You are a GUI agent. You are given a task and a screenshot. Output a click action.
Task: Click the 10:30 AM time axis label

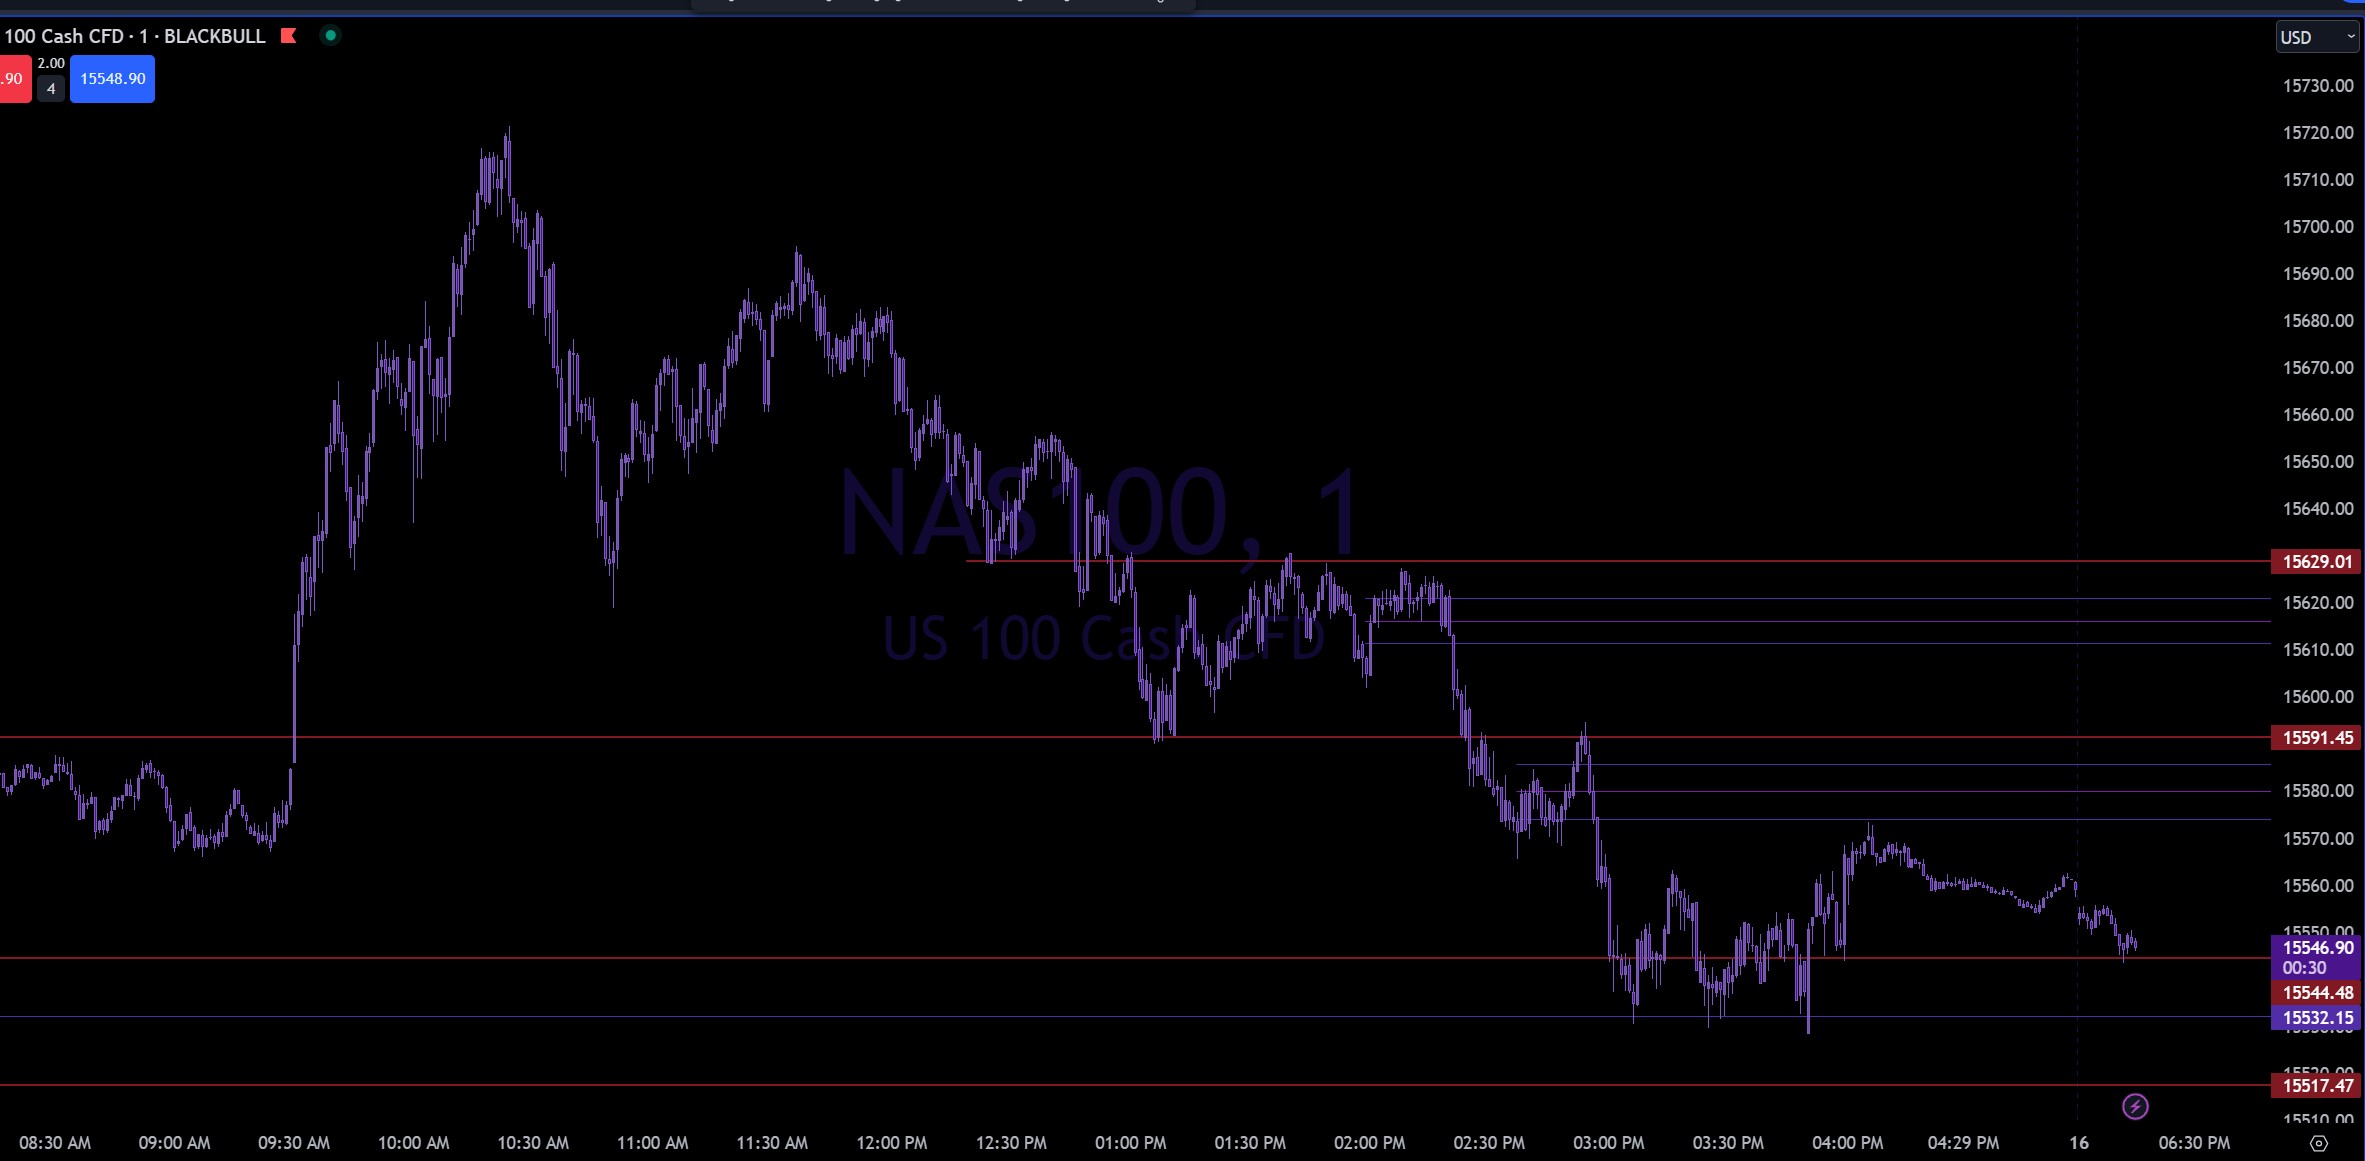click(533, 1143)
